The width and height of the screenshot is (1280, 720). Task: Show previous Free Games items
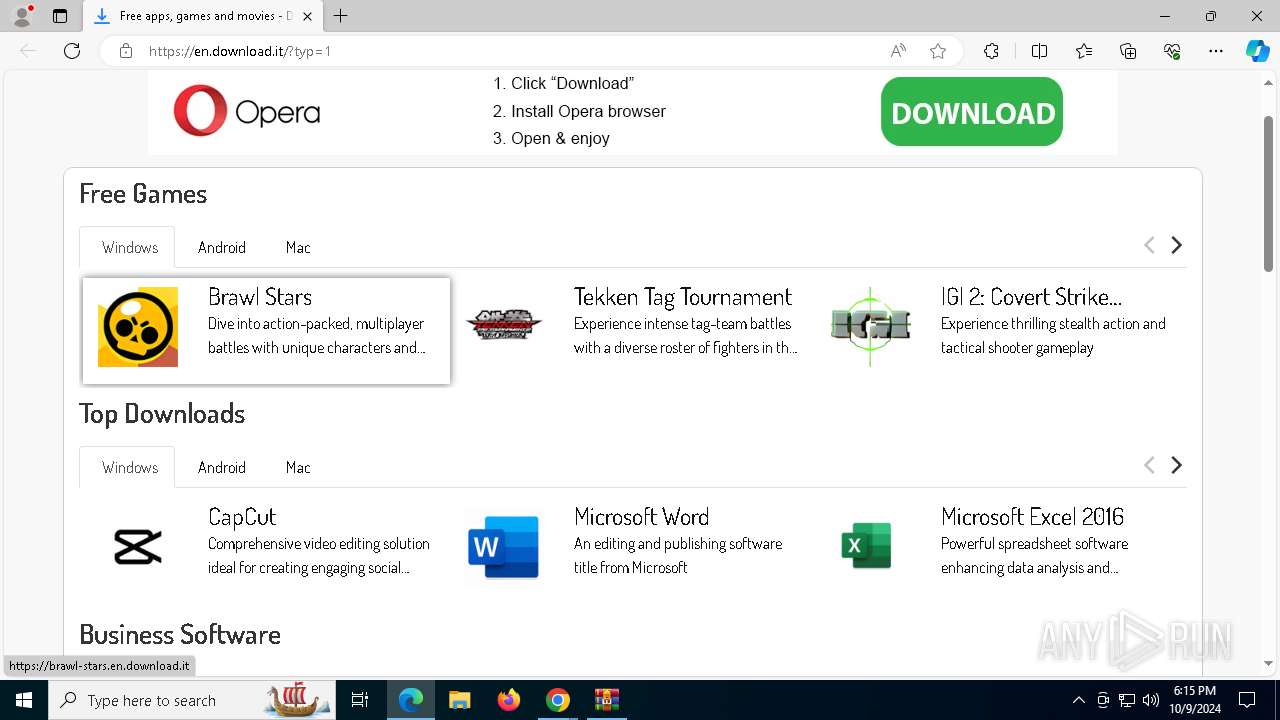click(1149, 245)
